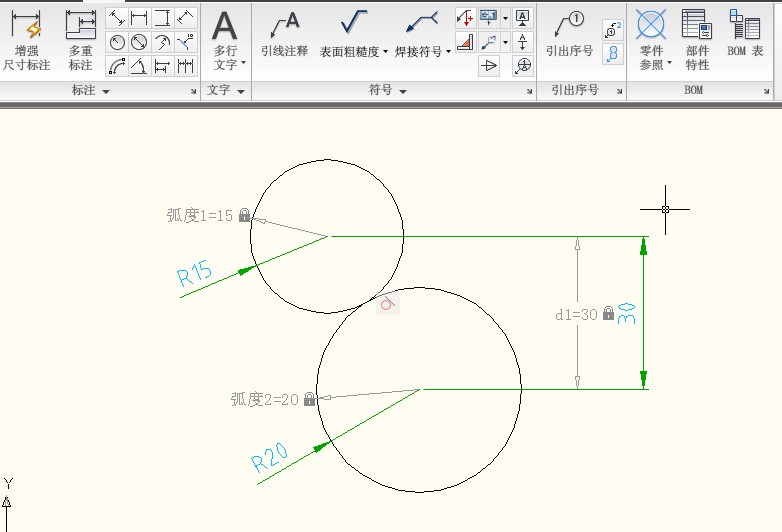Pick the angular dimension icon

[x=139, y=66]
